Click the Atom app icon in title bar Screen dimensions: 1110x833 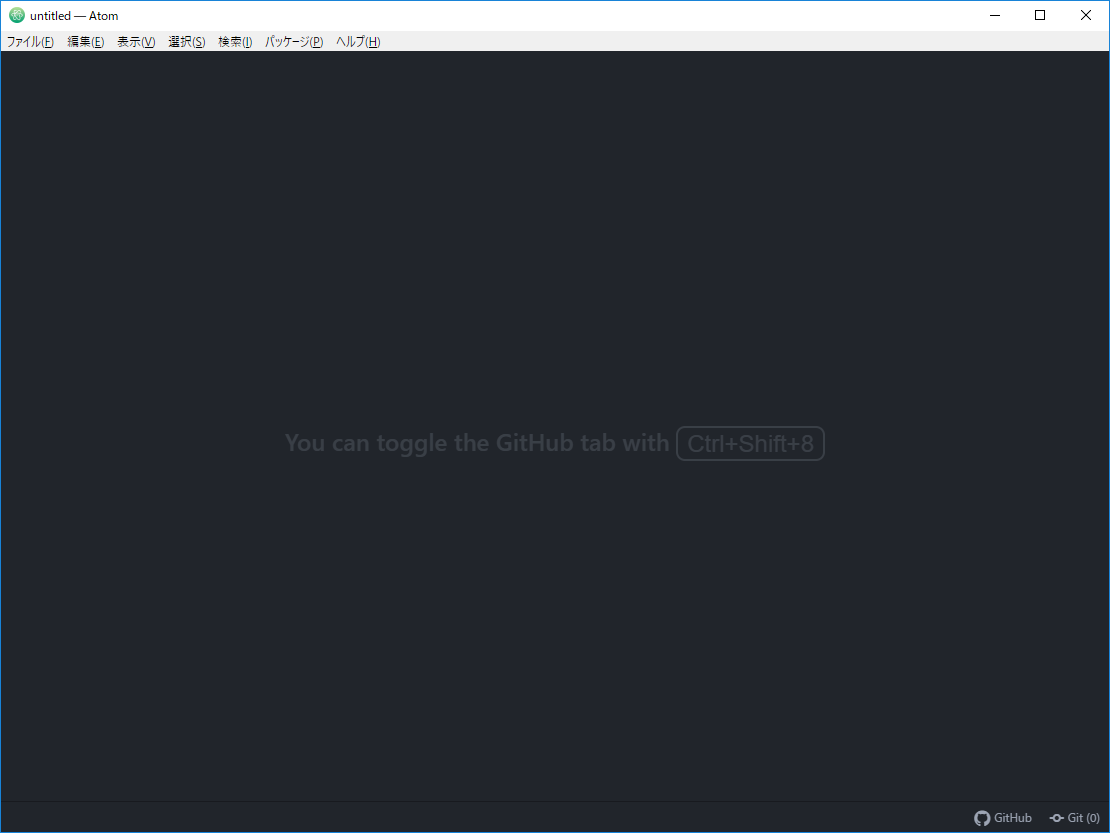[x=17, y=16]
